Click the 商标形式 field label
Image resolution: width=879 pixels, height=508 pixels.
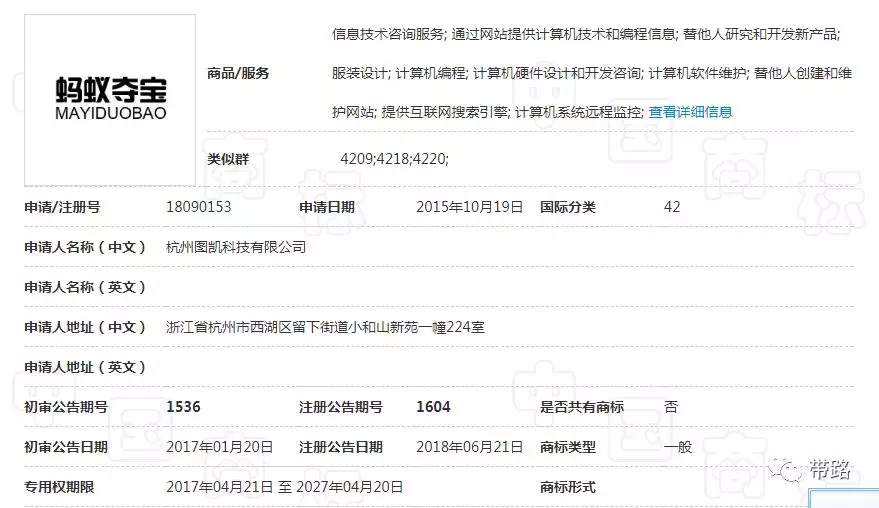[567, 487]
